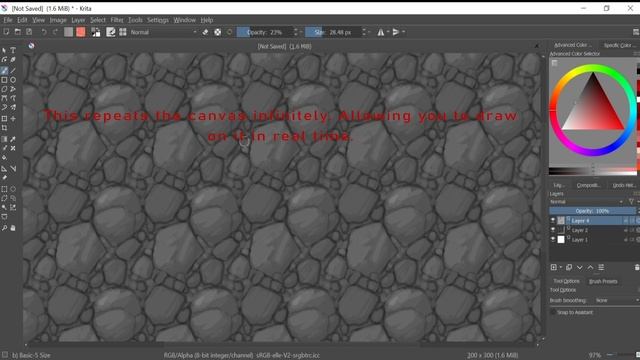Select the Fill bucket tool
Image resolution: width=640 pixels, height=360 pixels.
pyautogui.click(x=4, y=158)
